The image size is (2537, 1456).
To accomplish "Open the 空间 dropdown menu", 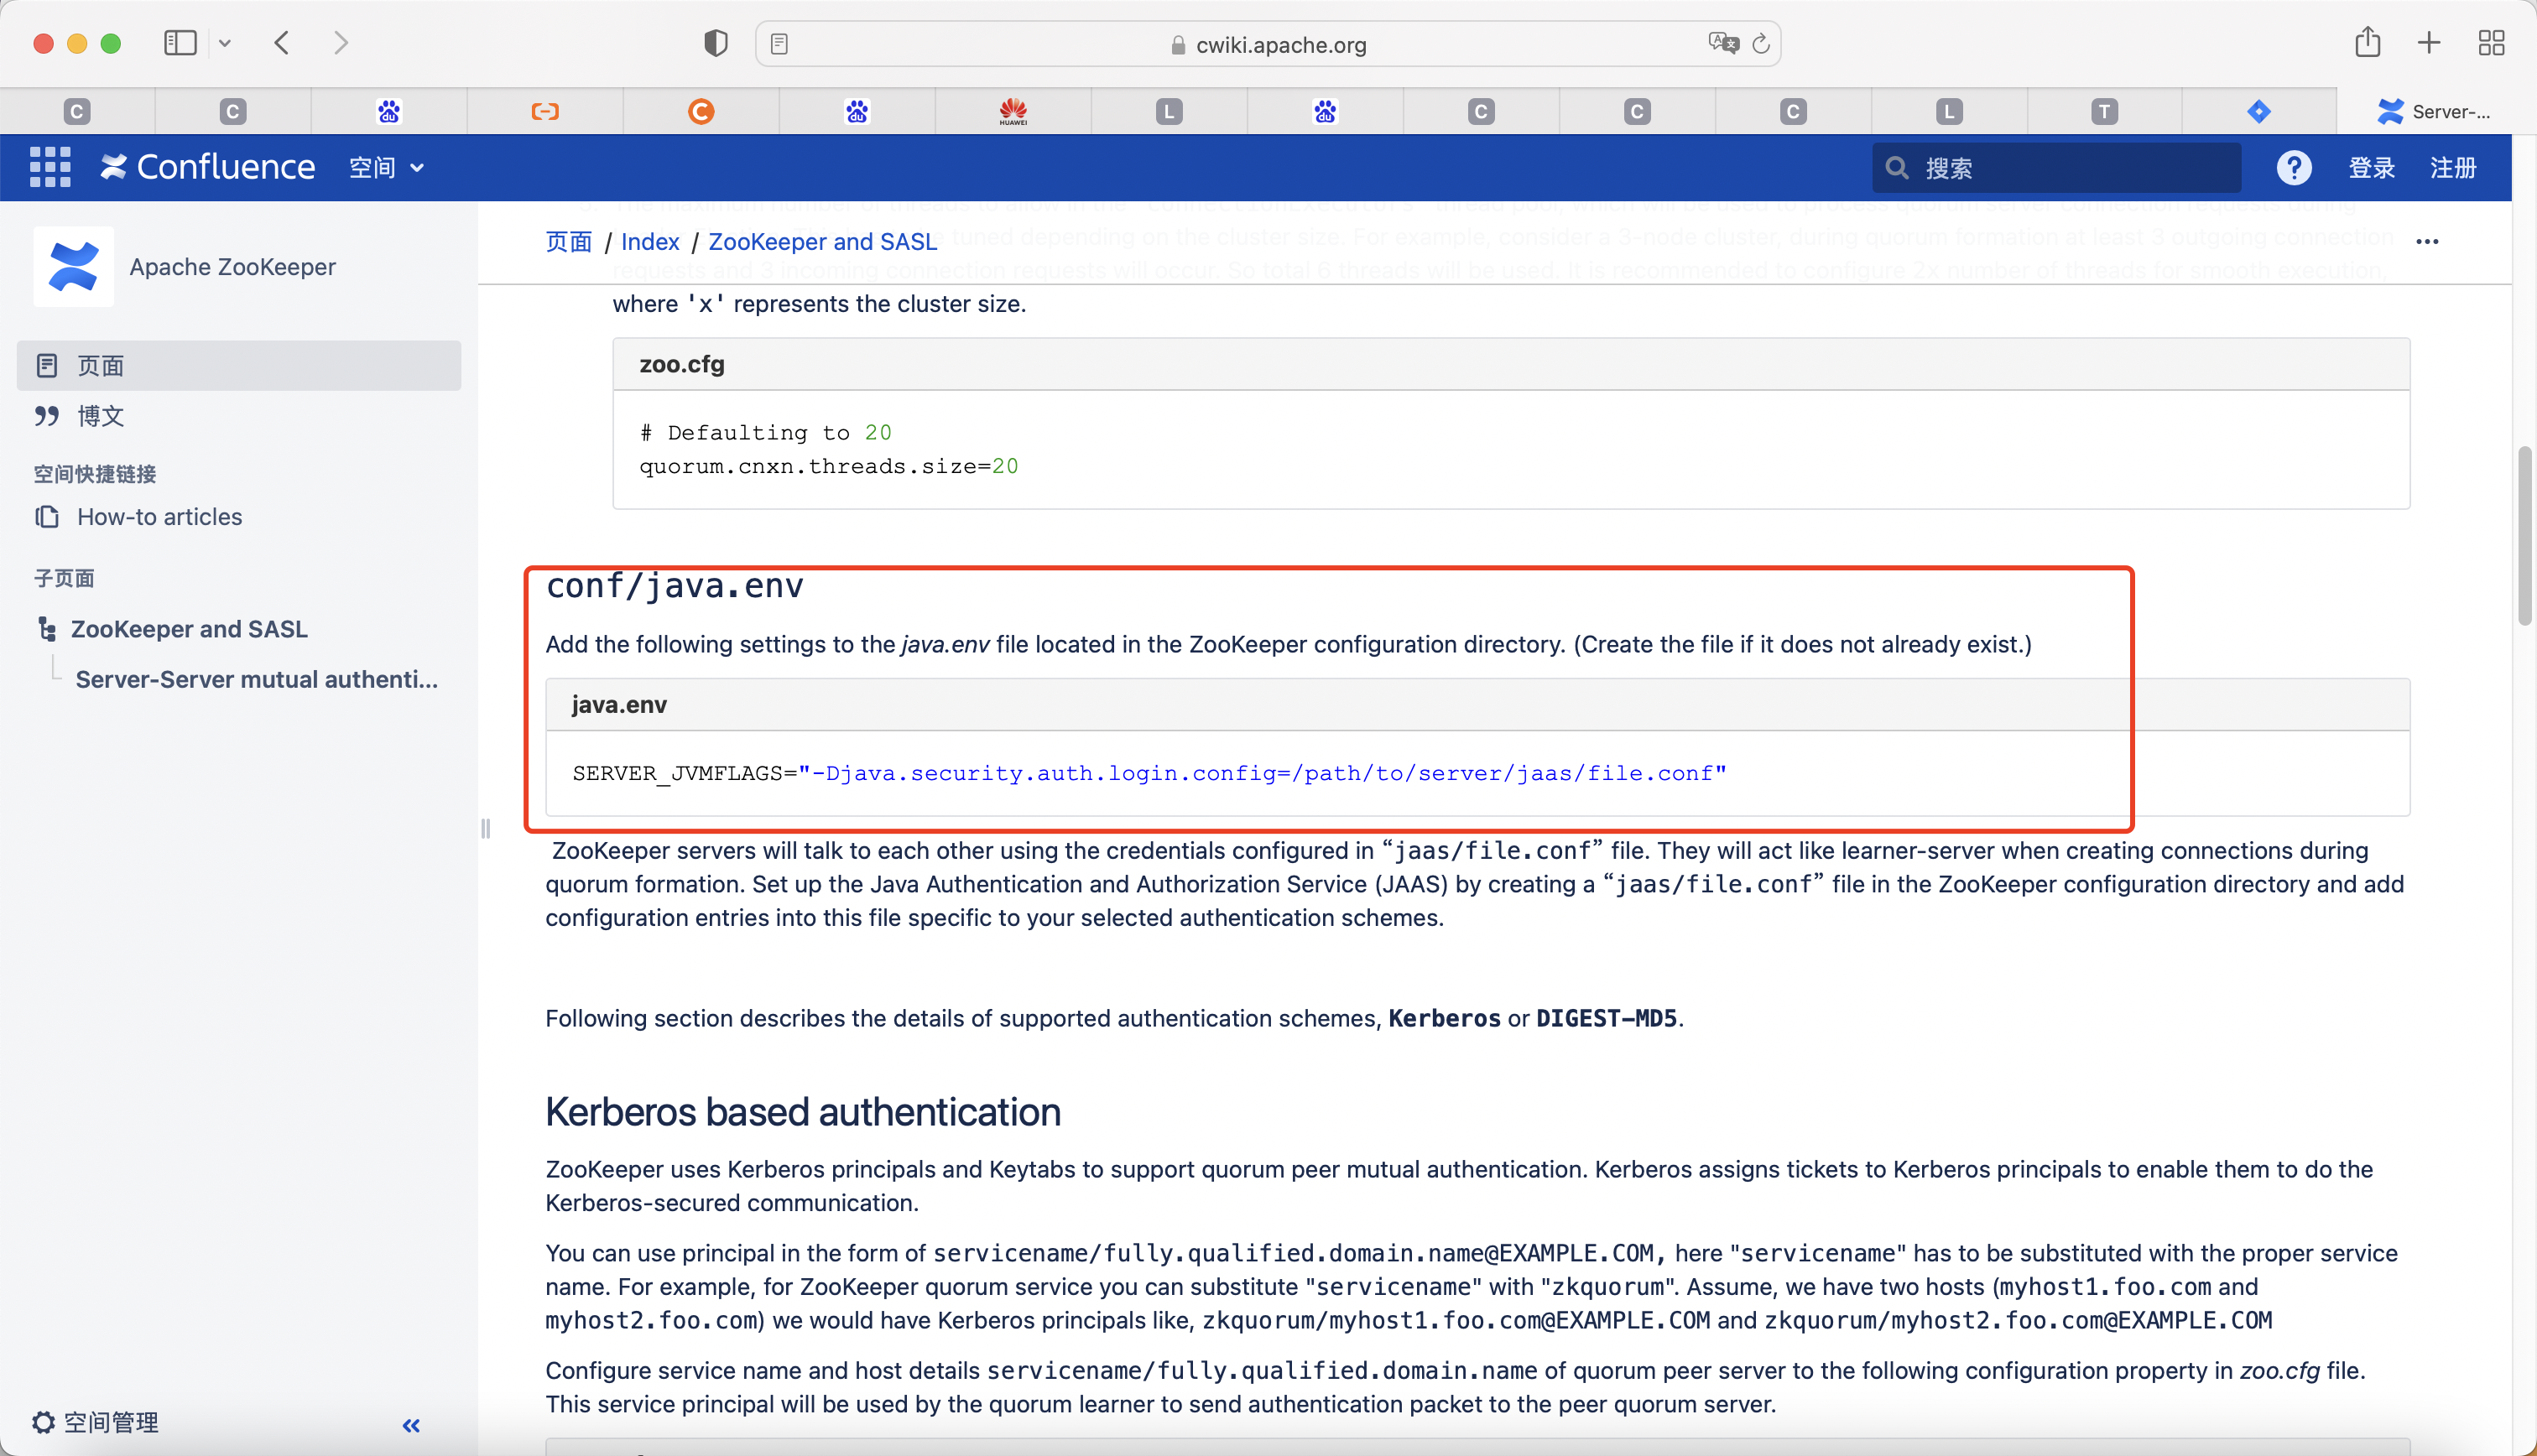I will click(386, 167).
